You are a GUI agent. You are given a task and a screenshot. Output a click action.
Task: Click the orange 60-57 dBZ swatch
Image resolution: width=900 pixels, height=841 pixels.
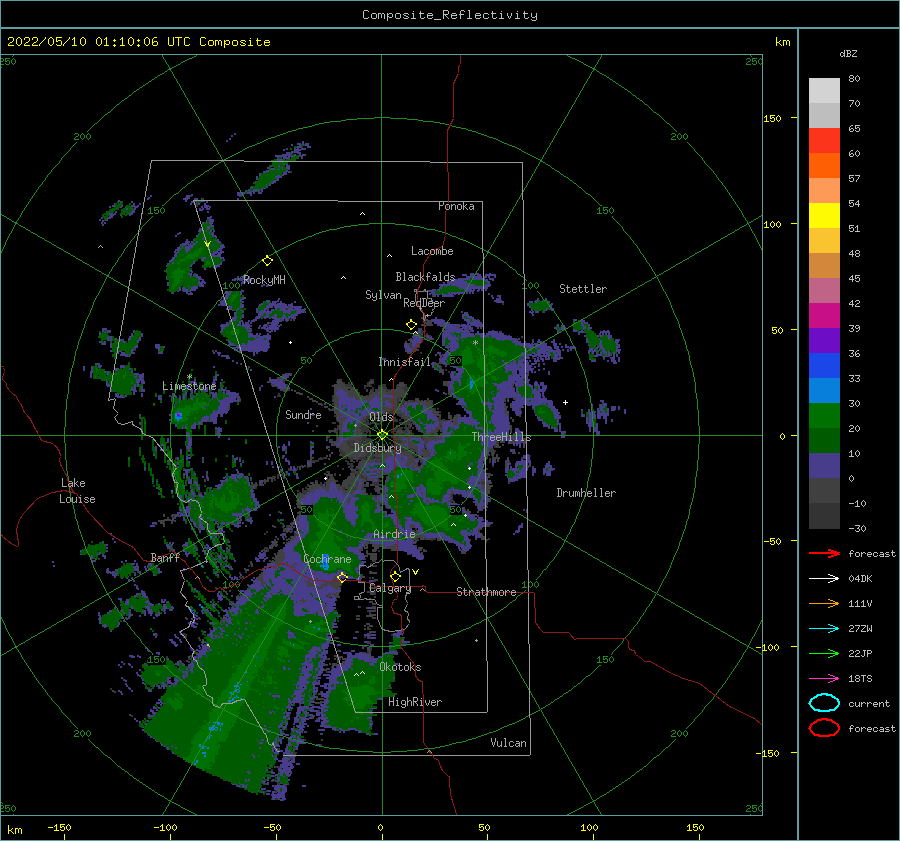(x=824, y=165)
